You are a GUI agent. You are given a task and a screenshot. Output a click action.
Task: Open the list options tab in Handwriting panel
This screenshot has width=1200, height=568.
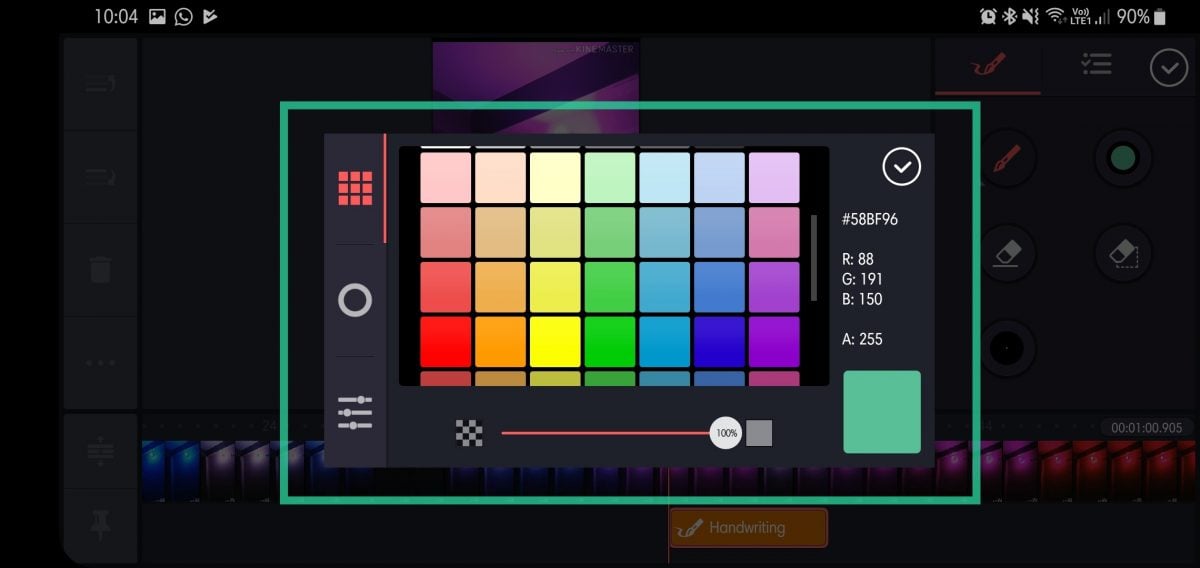tap(1096, 65)
